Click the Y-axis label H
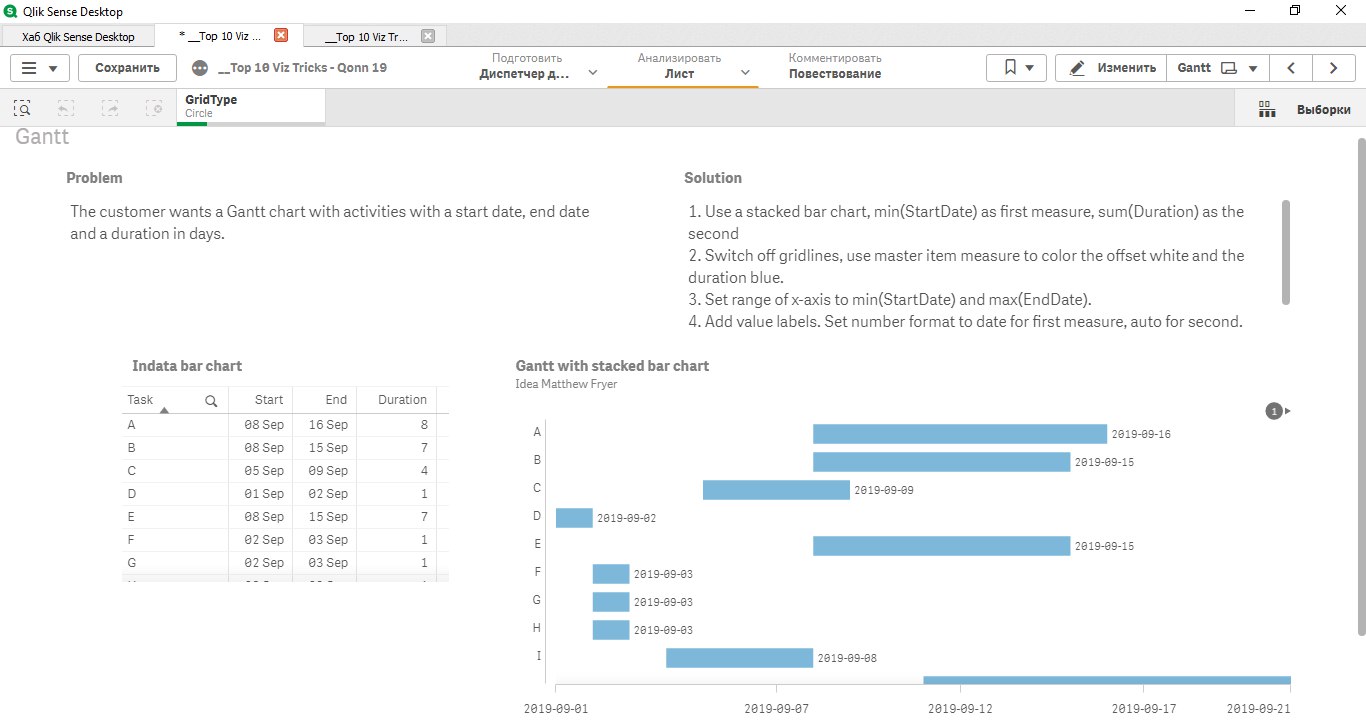 click(x=537, y=628)
